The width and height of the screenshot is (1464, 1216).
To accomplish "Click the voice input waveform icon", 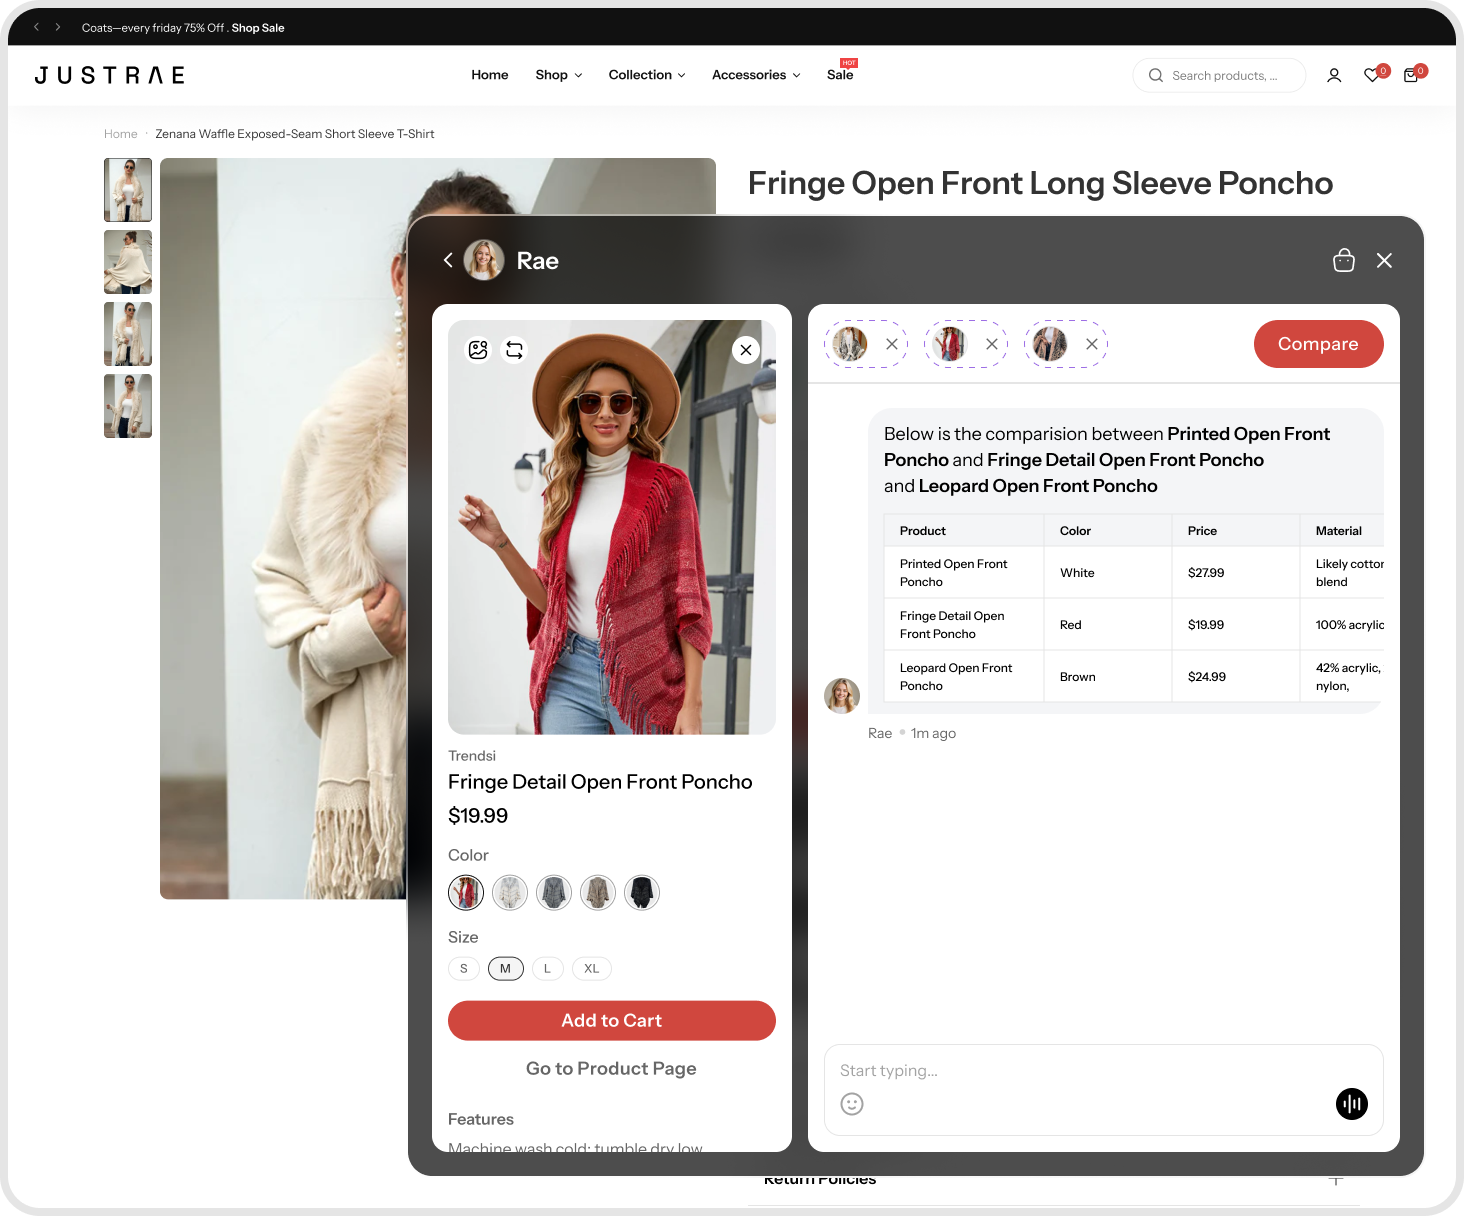I will 1351,1103.
